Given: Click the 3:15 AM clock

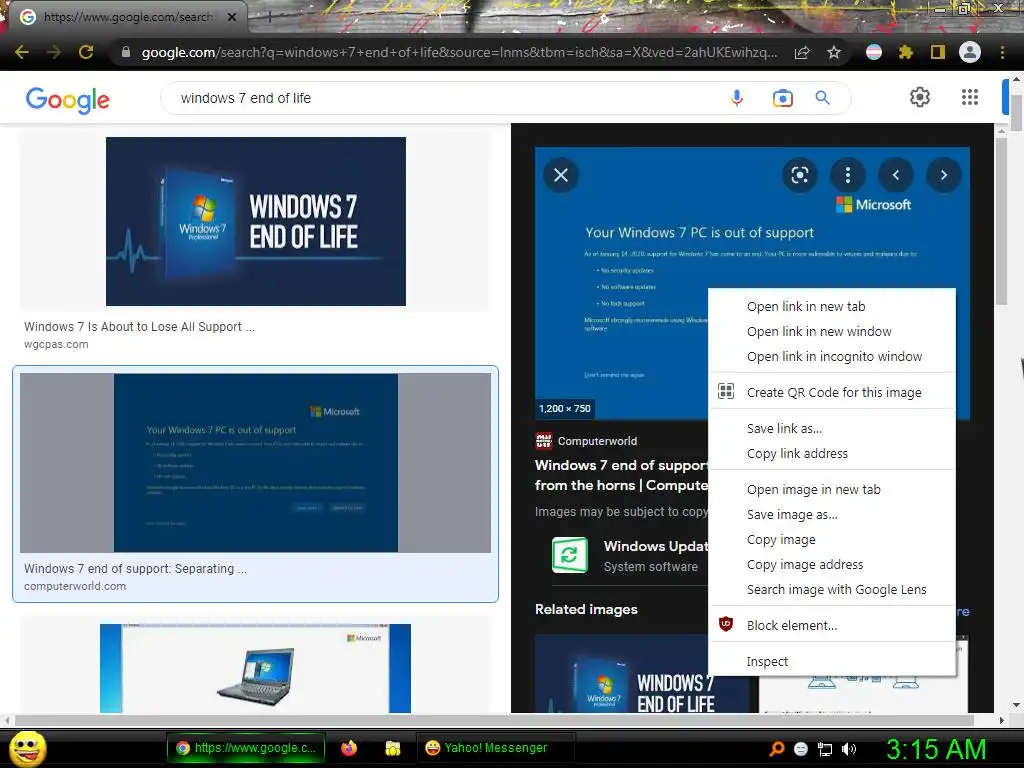Looking at the screenshot, I should click(x=936, y=749).
